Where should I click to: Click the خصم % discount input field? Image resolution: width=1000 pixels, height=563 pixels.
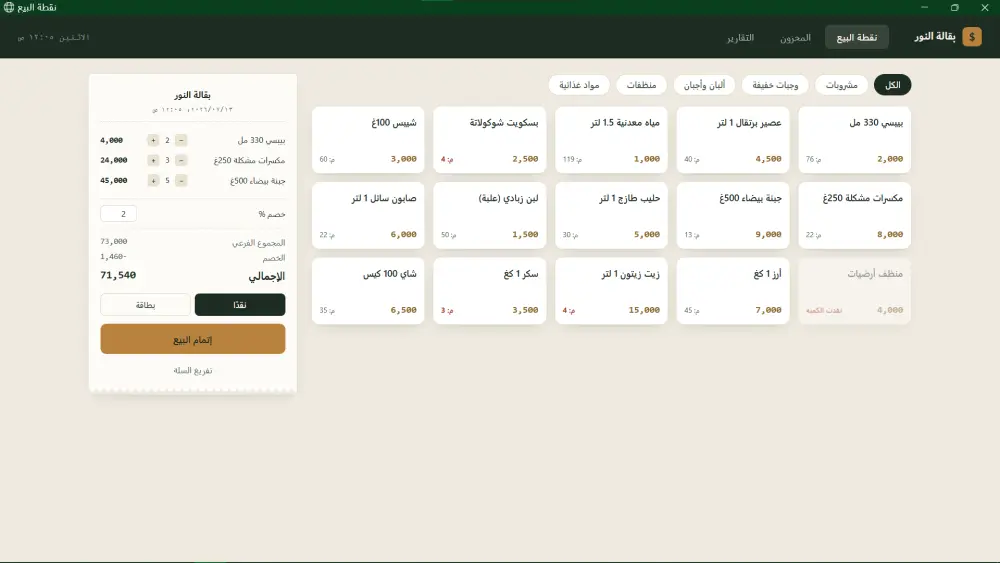coord(118,214)
